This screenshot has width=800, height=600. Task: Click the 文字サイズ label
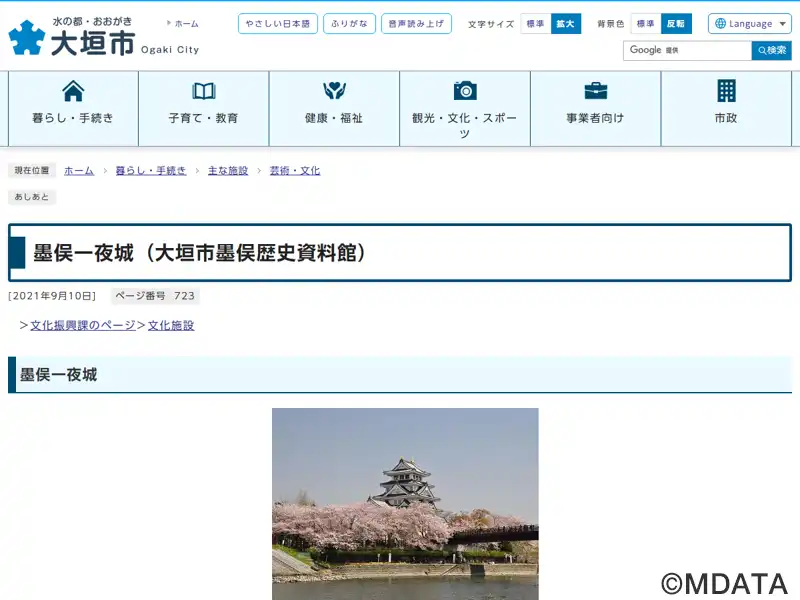[491, 24]
